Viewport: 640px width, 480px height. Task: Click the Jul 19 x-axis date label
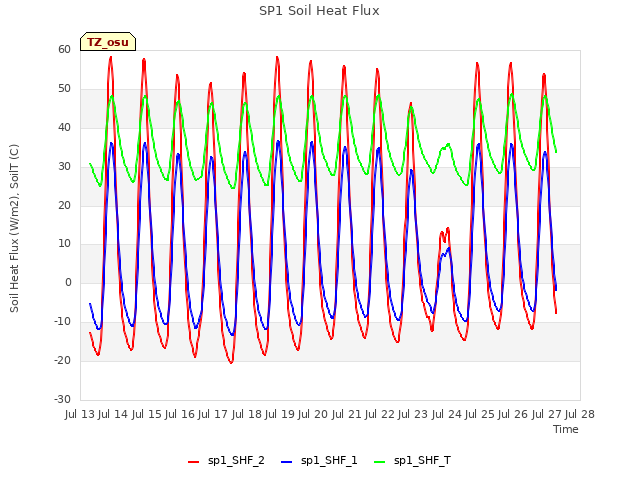pyautogui.click(x=280, y=414)
